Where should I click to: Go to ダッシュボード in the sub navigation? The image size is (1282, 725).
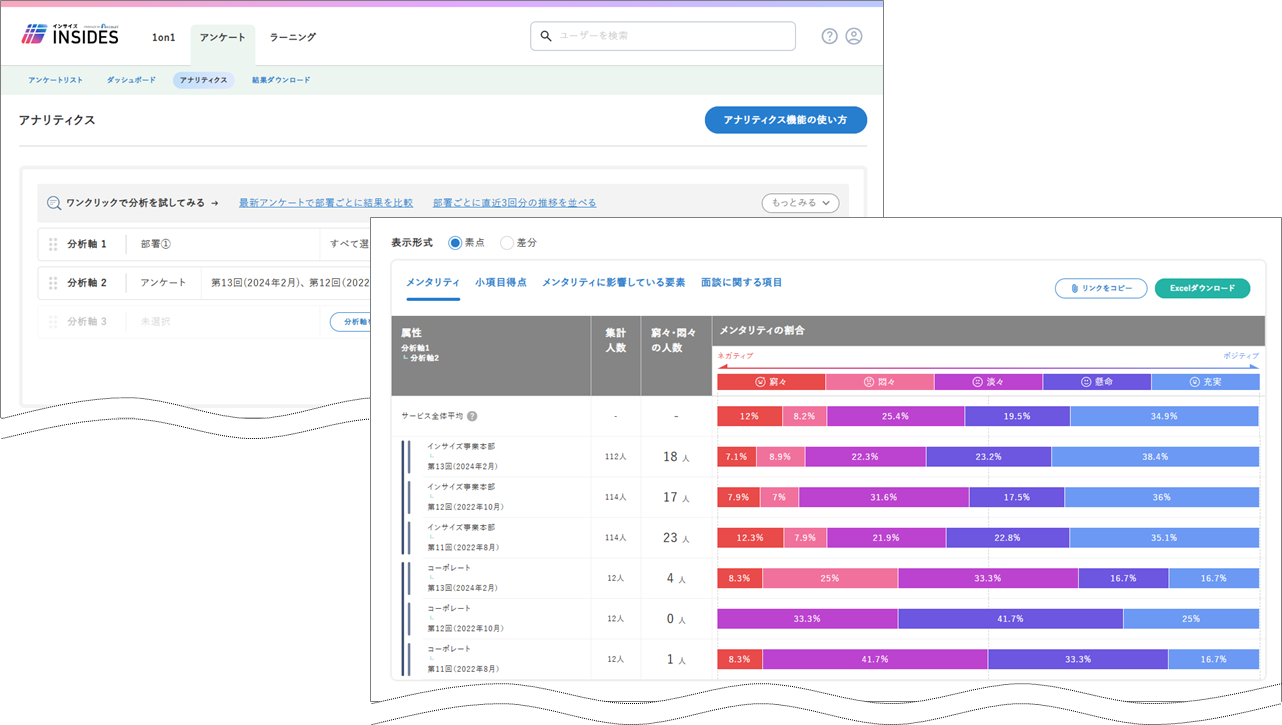click(131, 80)
